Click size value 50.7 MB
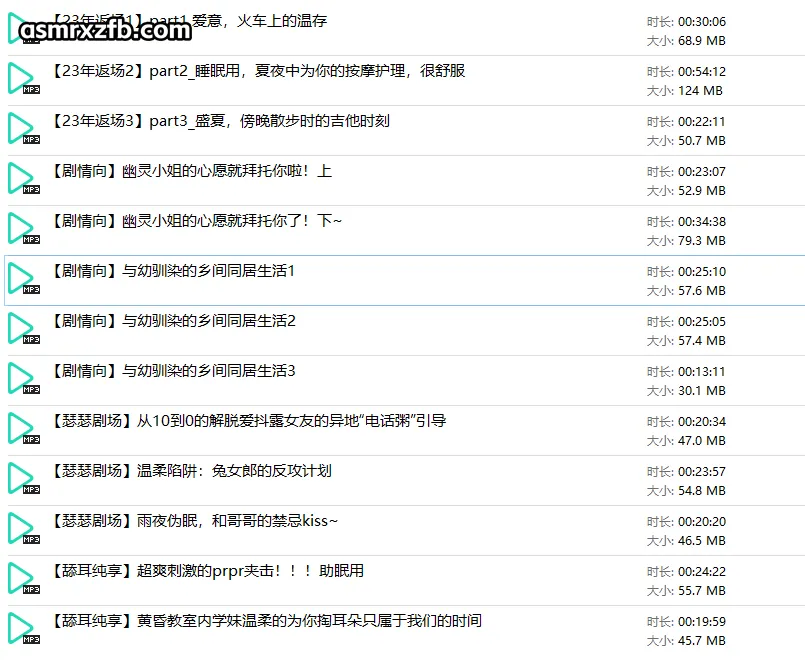 tap(702, 141)
